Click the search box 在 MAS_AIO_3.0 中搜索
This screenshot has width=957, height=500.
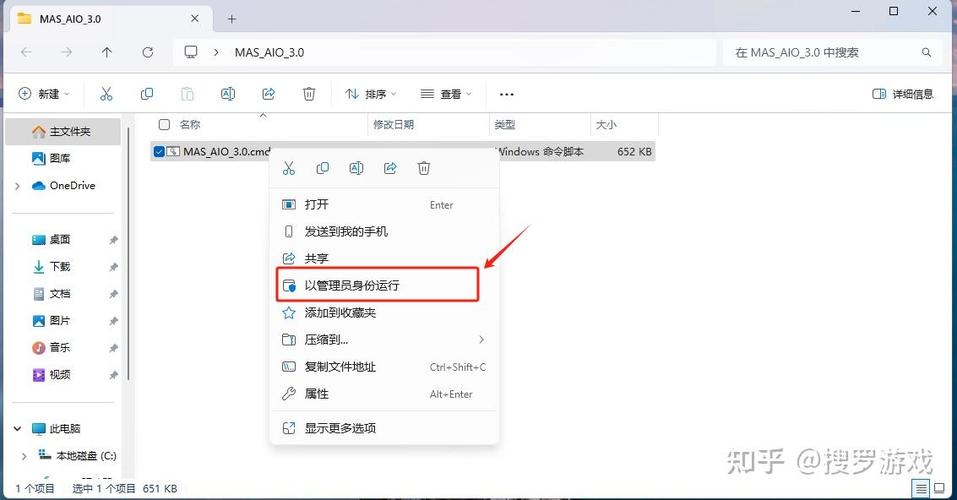pos(834,53)
